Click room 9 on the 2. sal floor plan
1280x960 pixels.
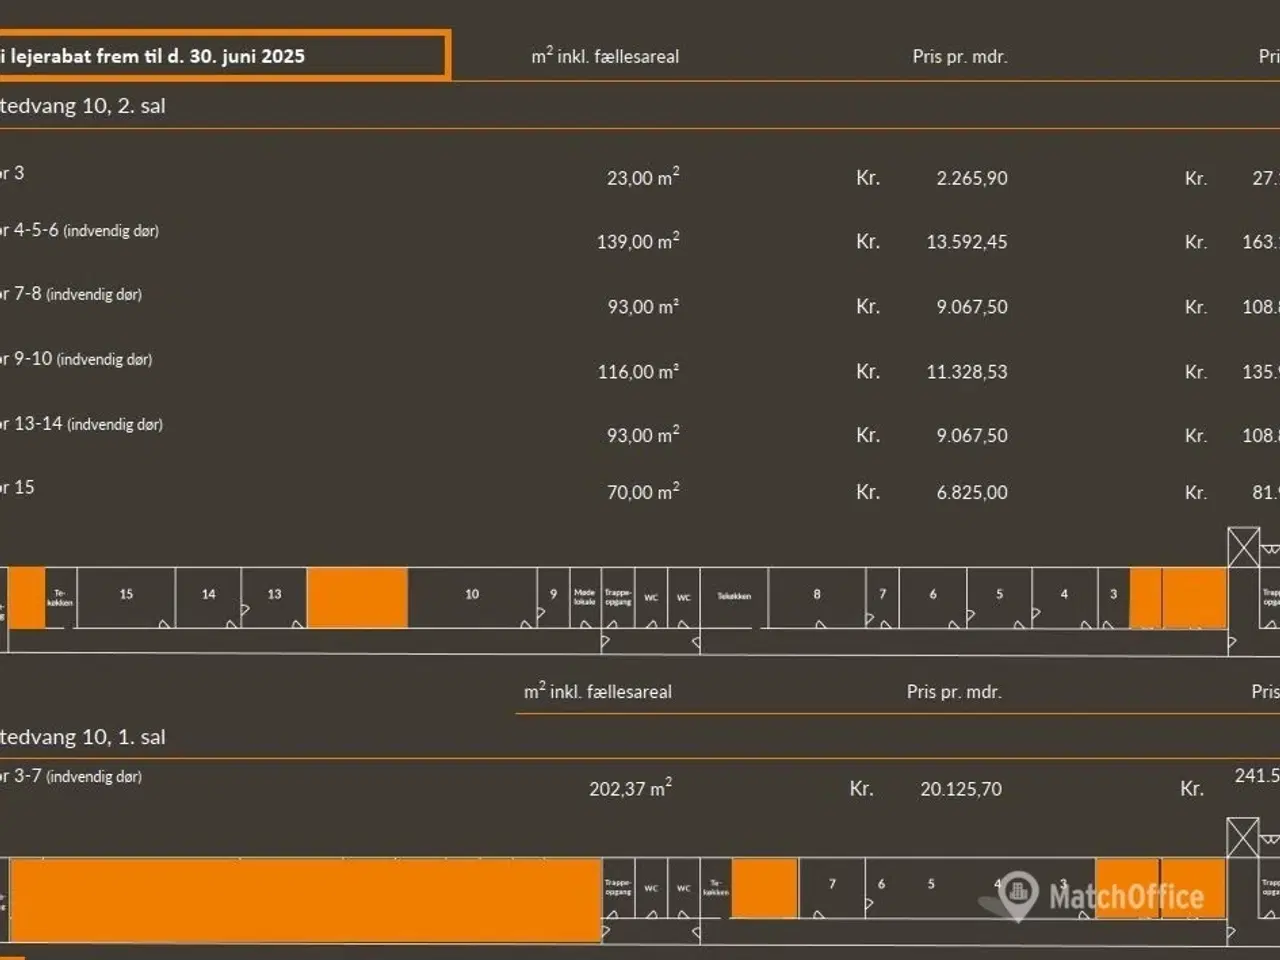553,597
